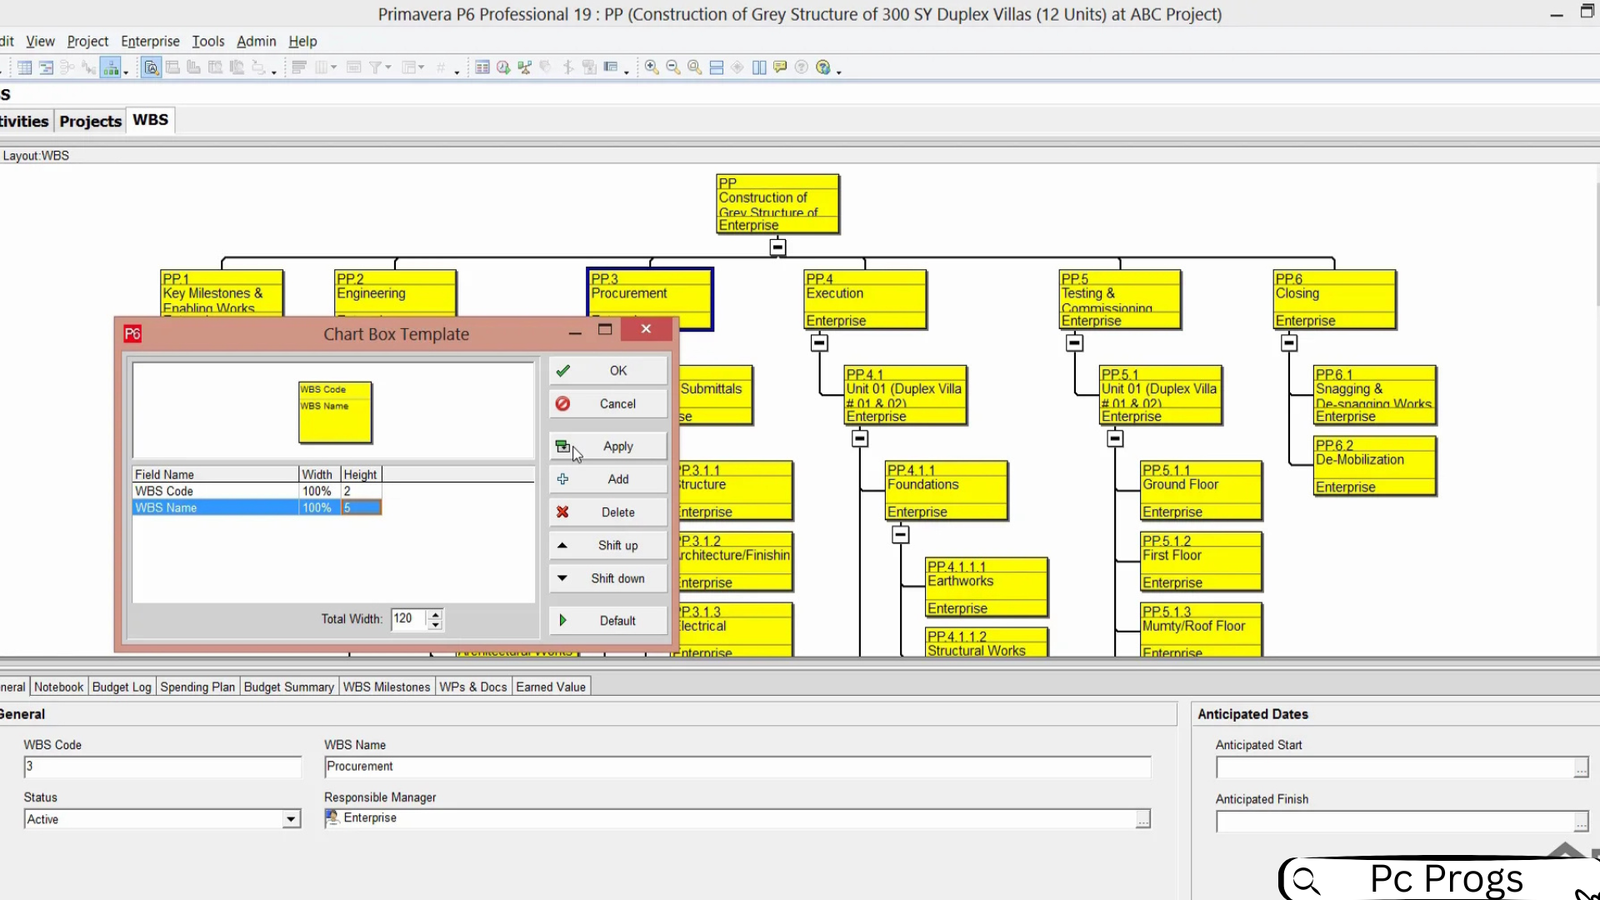Screen dimensions: 1600x900
Task: Click Default button in dialog
Action: click(607, 620)
